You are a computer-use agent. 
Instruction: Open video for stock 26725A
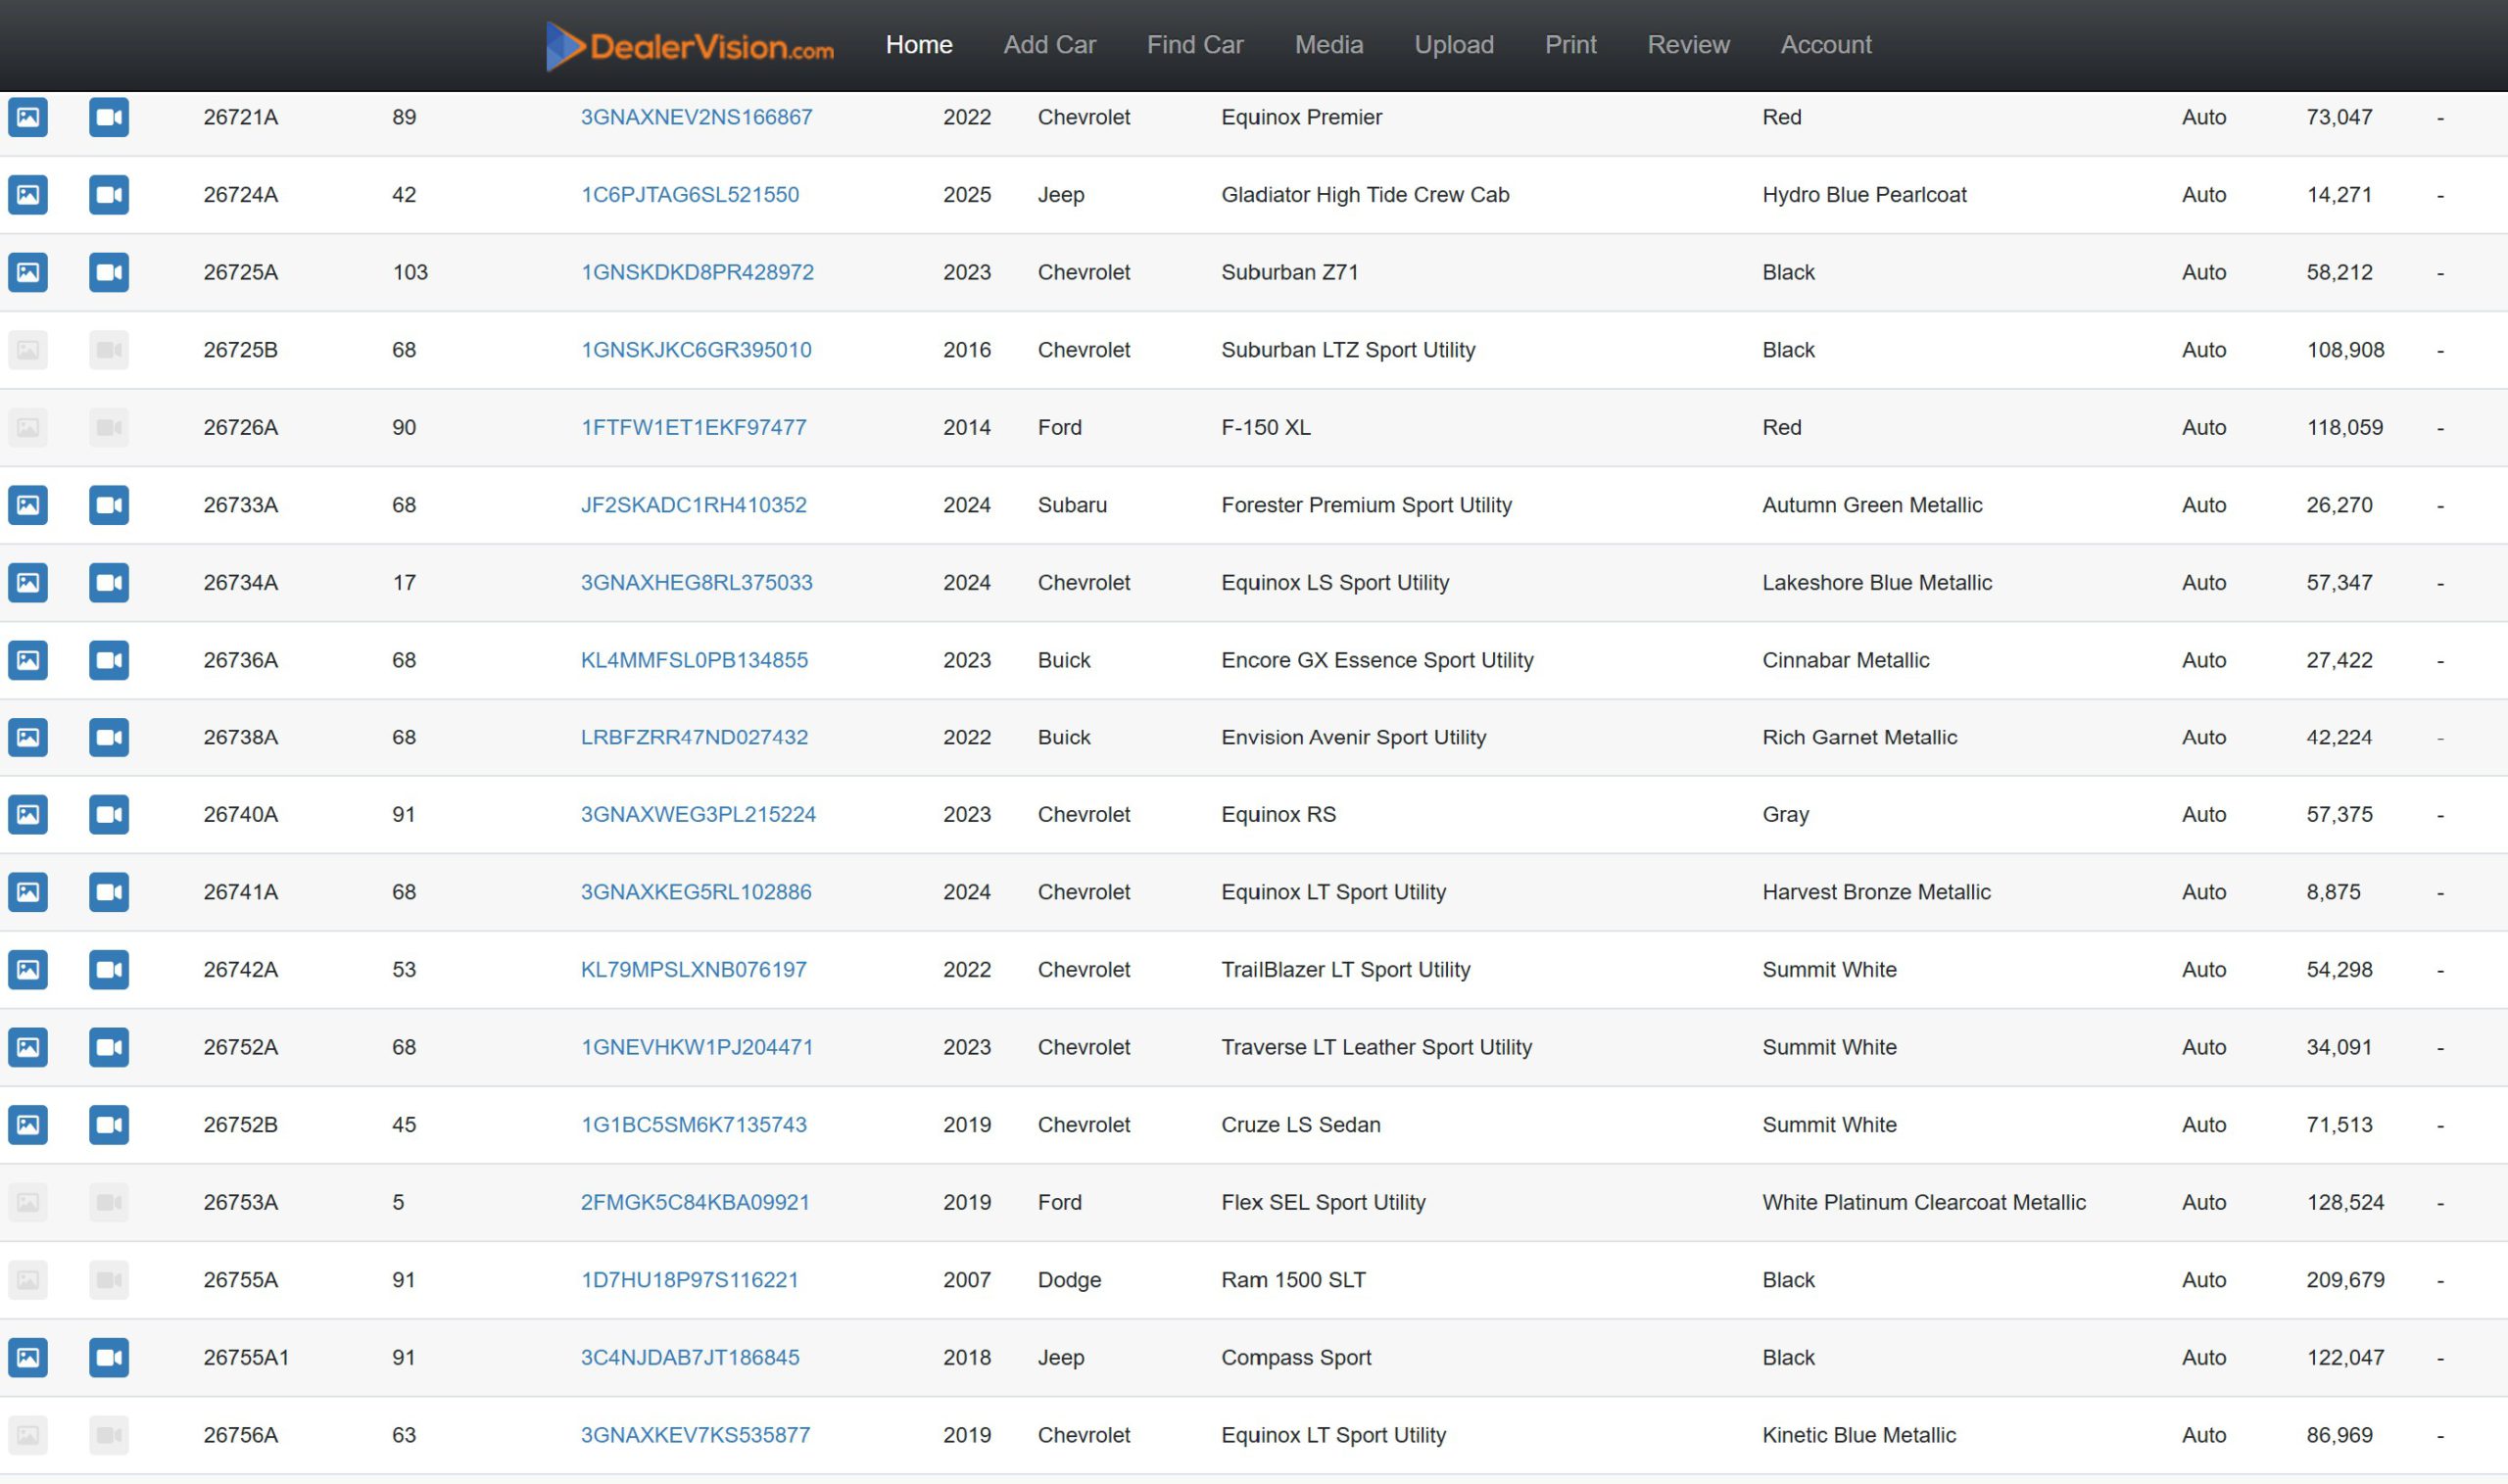(109, 272)
